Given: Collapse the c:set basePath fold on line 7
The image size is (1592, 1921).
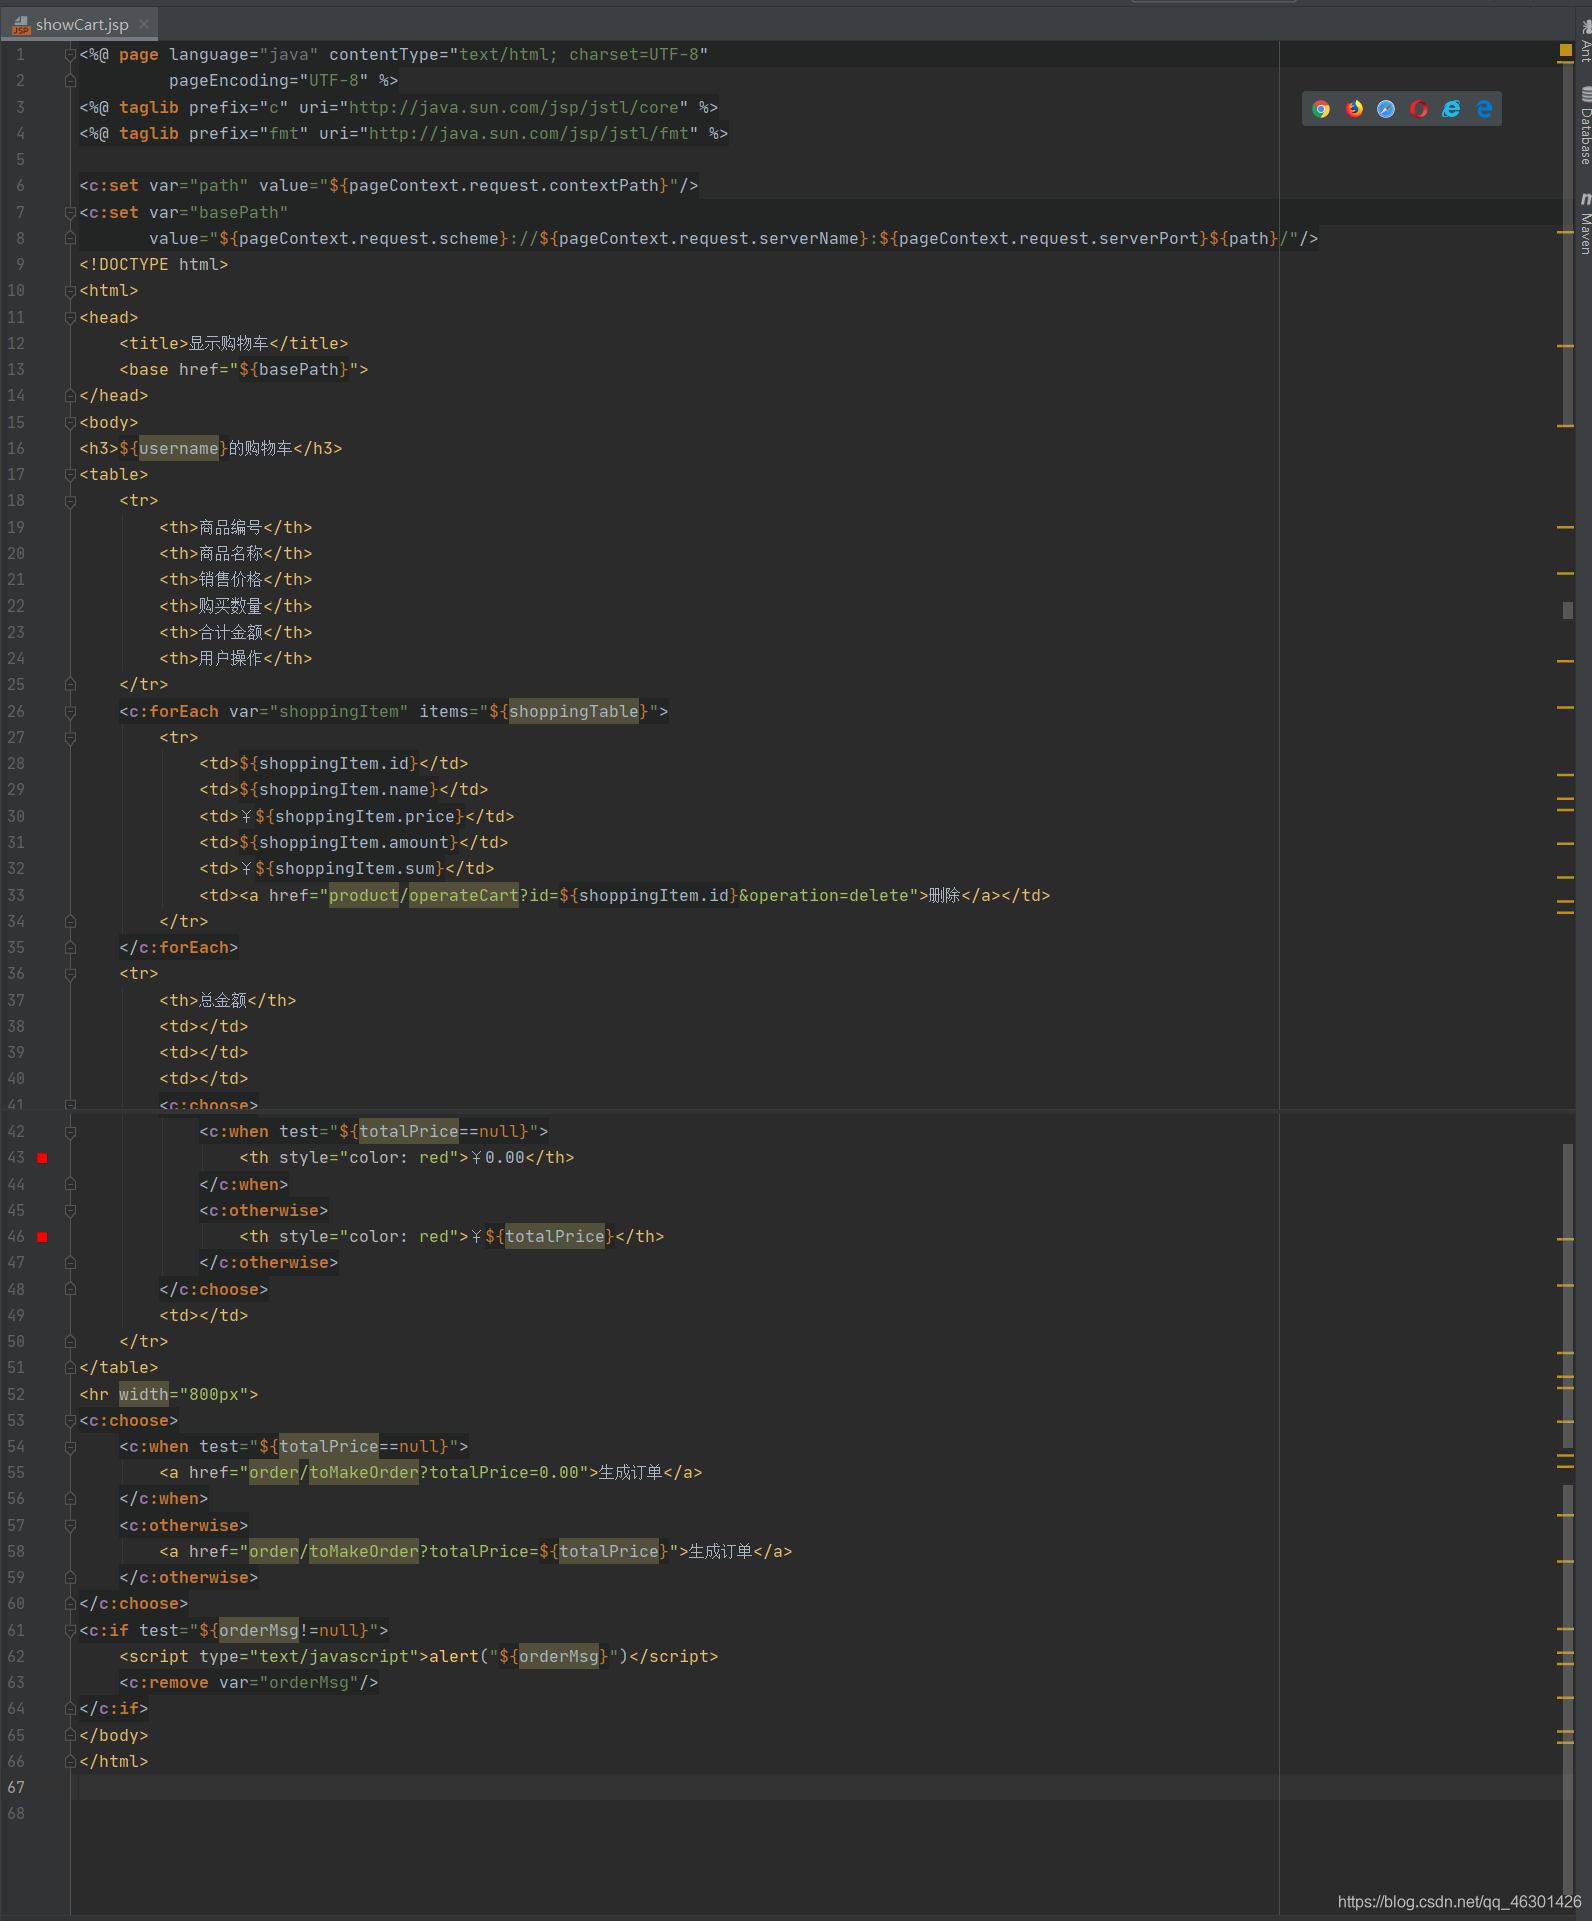Looking at the screenshot, I should pos(70,212).
